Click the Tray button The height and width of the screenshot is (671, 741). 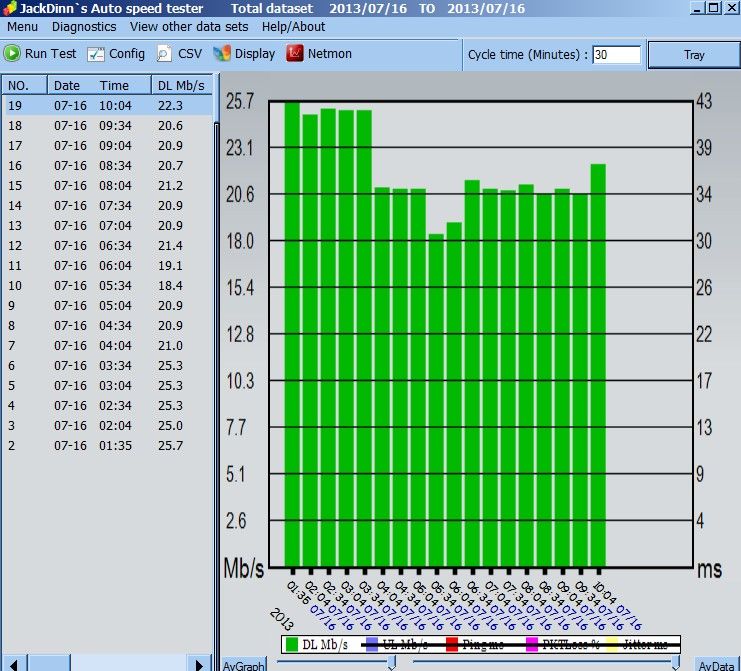pyautogui.click(x=694, y=55)
